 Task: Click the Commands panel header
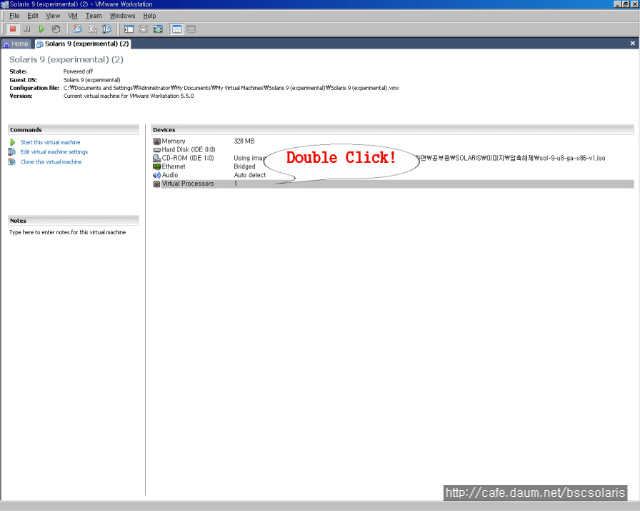tap(73, 130)
